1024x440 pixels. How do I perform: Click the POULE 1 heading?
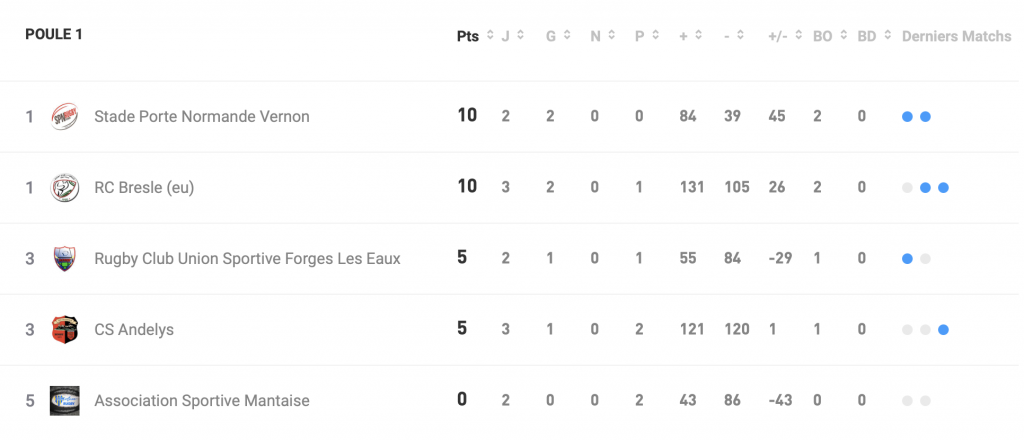tap(54, 35)
